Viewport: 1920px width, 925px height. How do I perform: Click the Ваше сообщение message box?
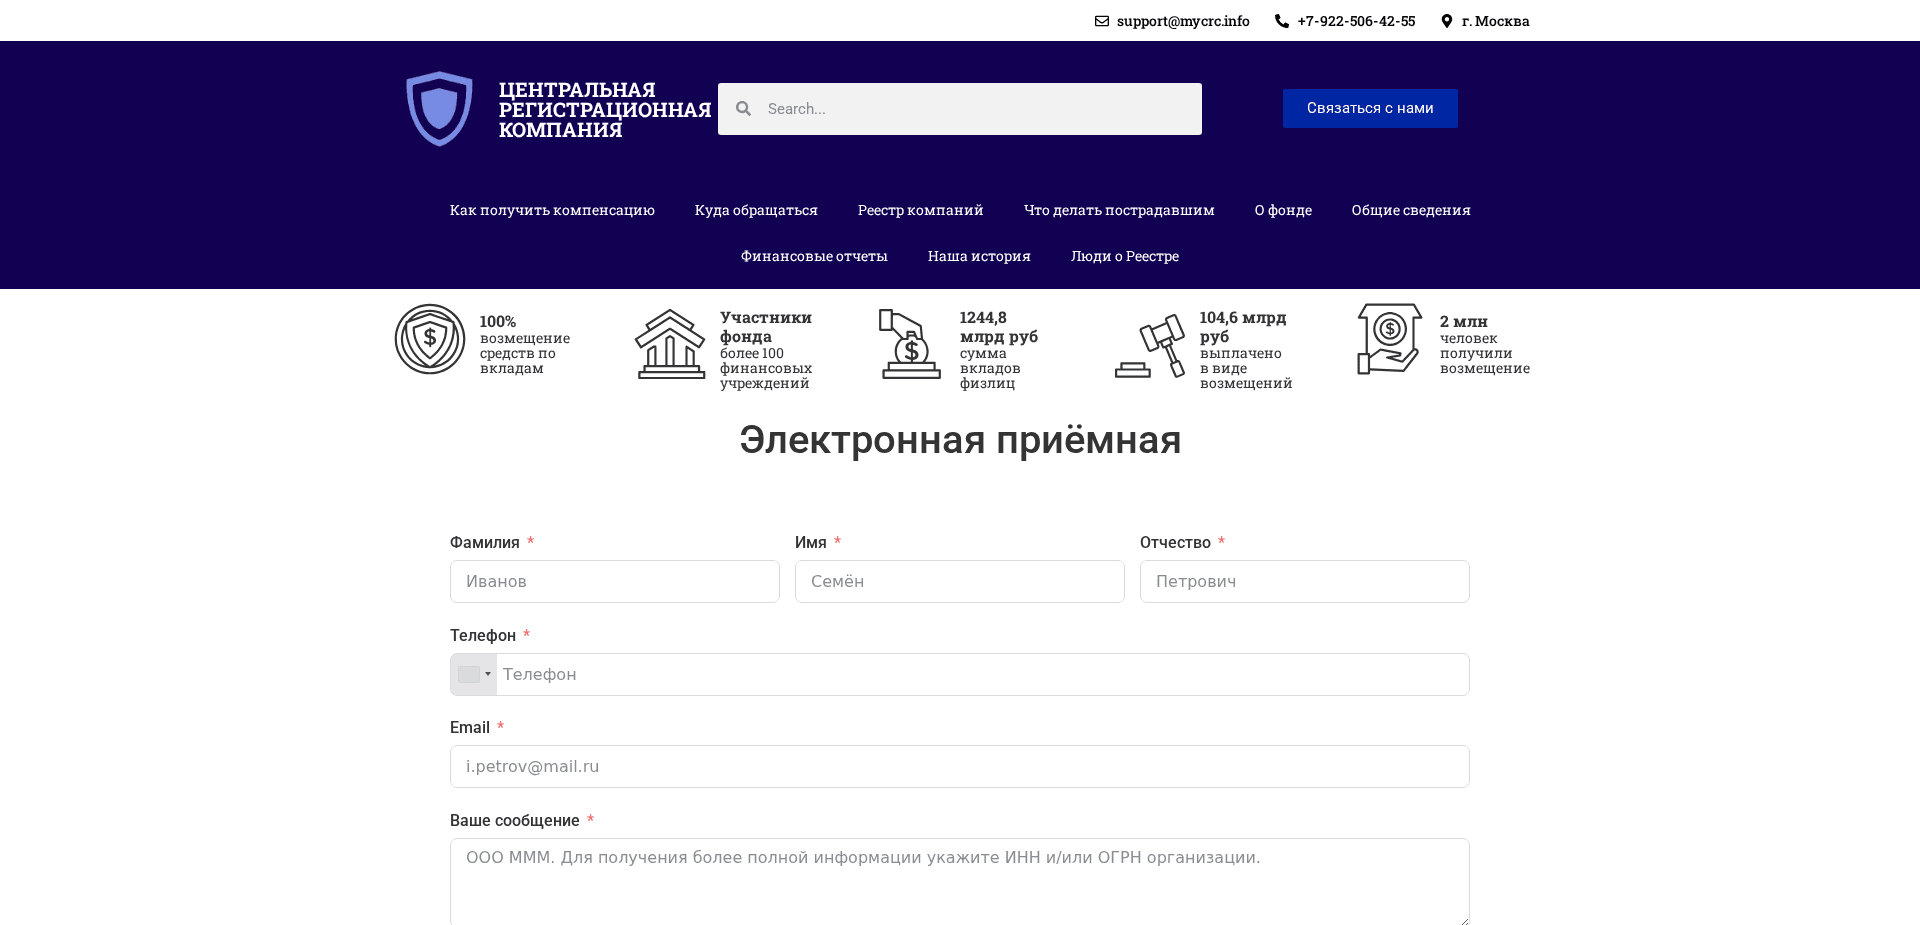click(959, 880)
